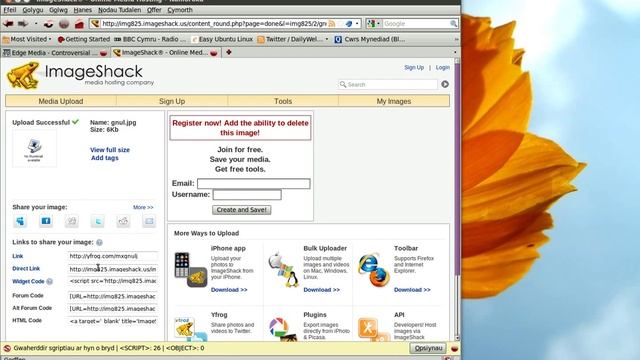
Task: Share the image on Twitter
Action: coord(98,221)
